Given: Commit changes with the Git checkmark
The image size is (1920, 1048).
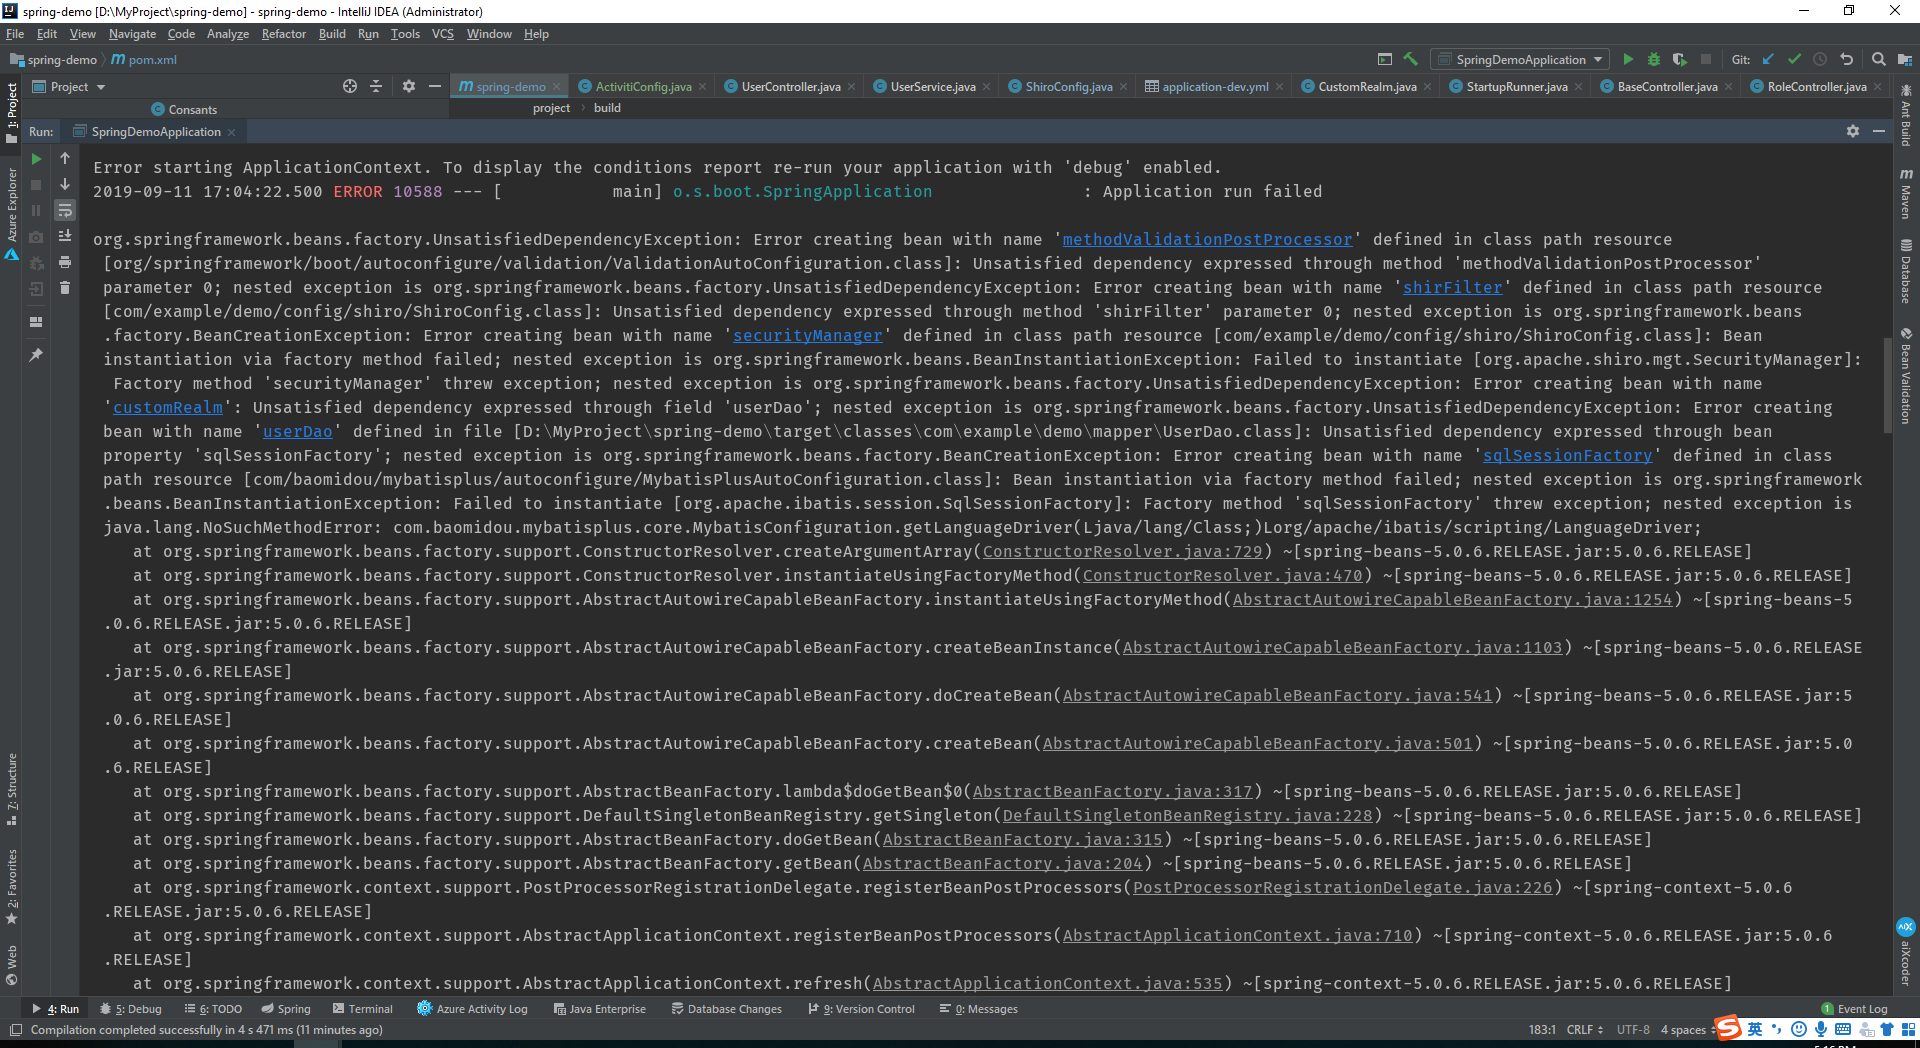Looking at the screenshot, I should [x=1794, y=59].
